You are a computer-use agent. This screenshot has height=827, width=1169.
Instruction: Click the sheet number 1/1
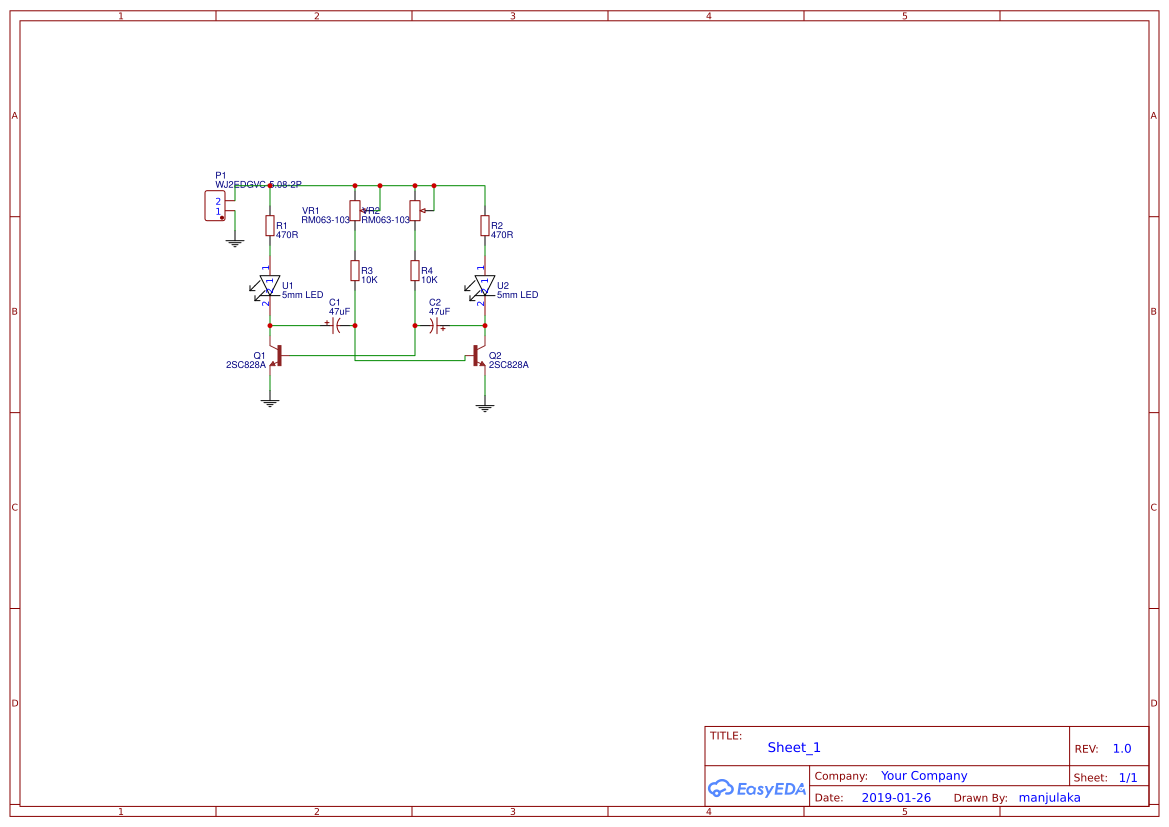tap(1128, 778)
